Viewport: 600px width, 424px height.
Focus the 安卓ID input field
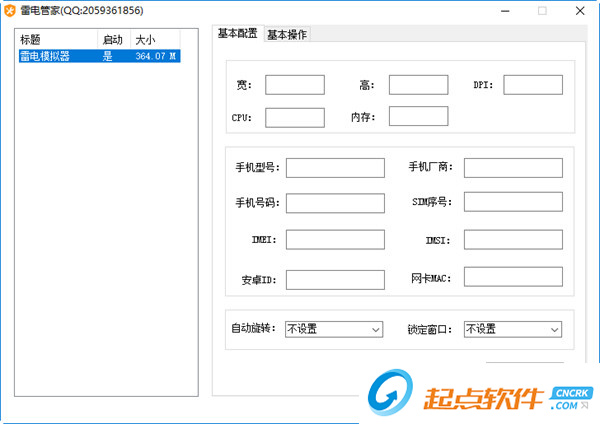click(x=335, y=280)
